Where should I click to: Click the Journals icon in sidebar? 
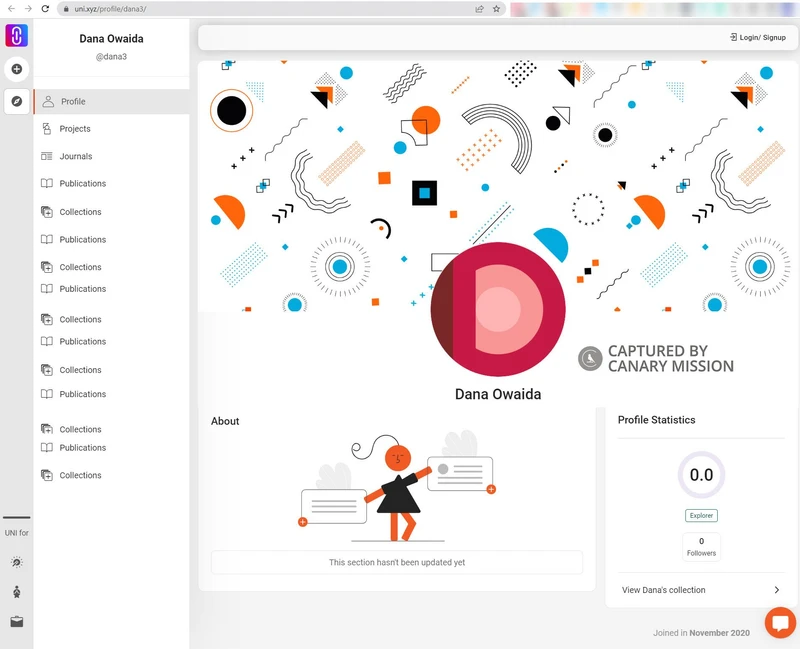point(46,156)
